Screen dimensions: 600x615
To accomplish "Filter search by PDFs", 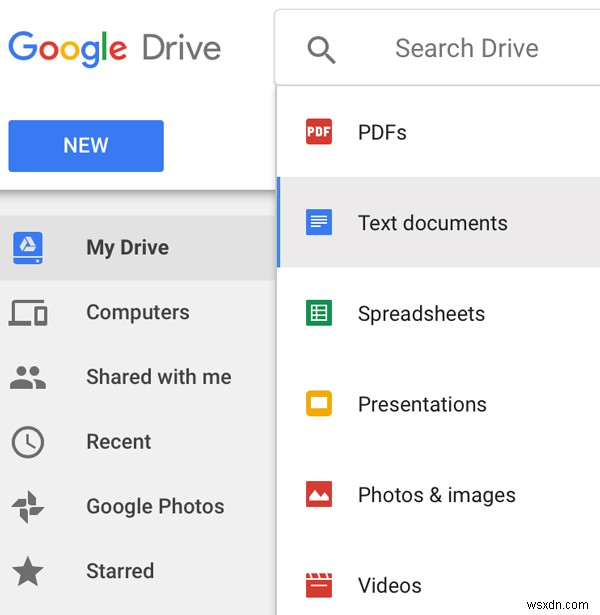I will pyautogui.click(x=438, y=132).
